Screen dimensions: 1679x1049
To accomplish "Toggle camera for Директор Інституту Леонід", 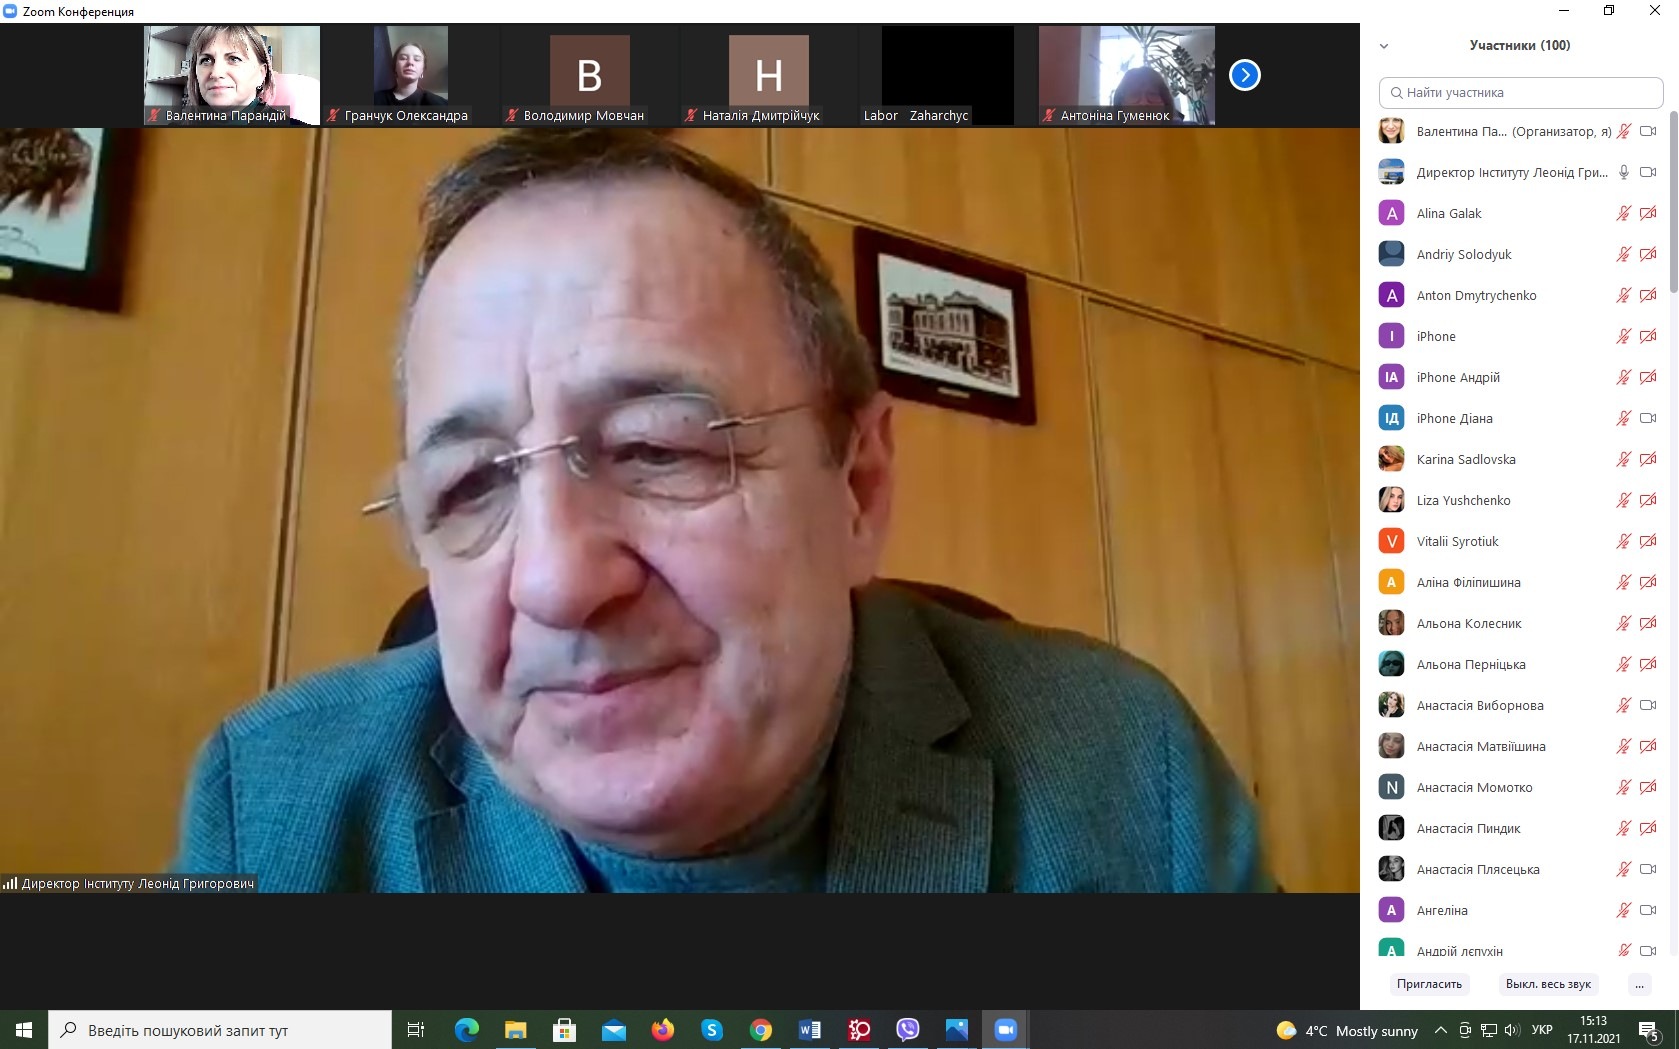I will 1648,172.
